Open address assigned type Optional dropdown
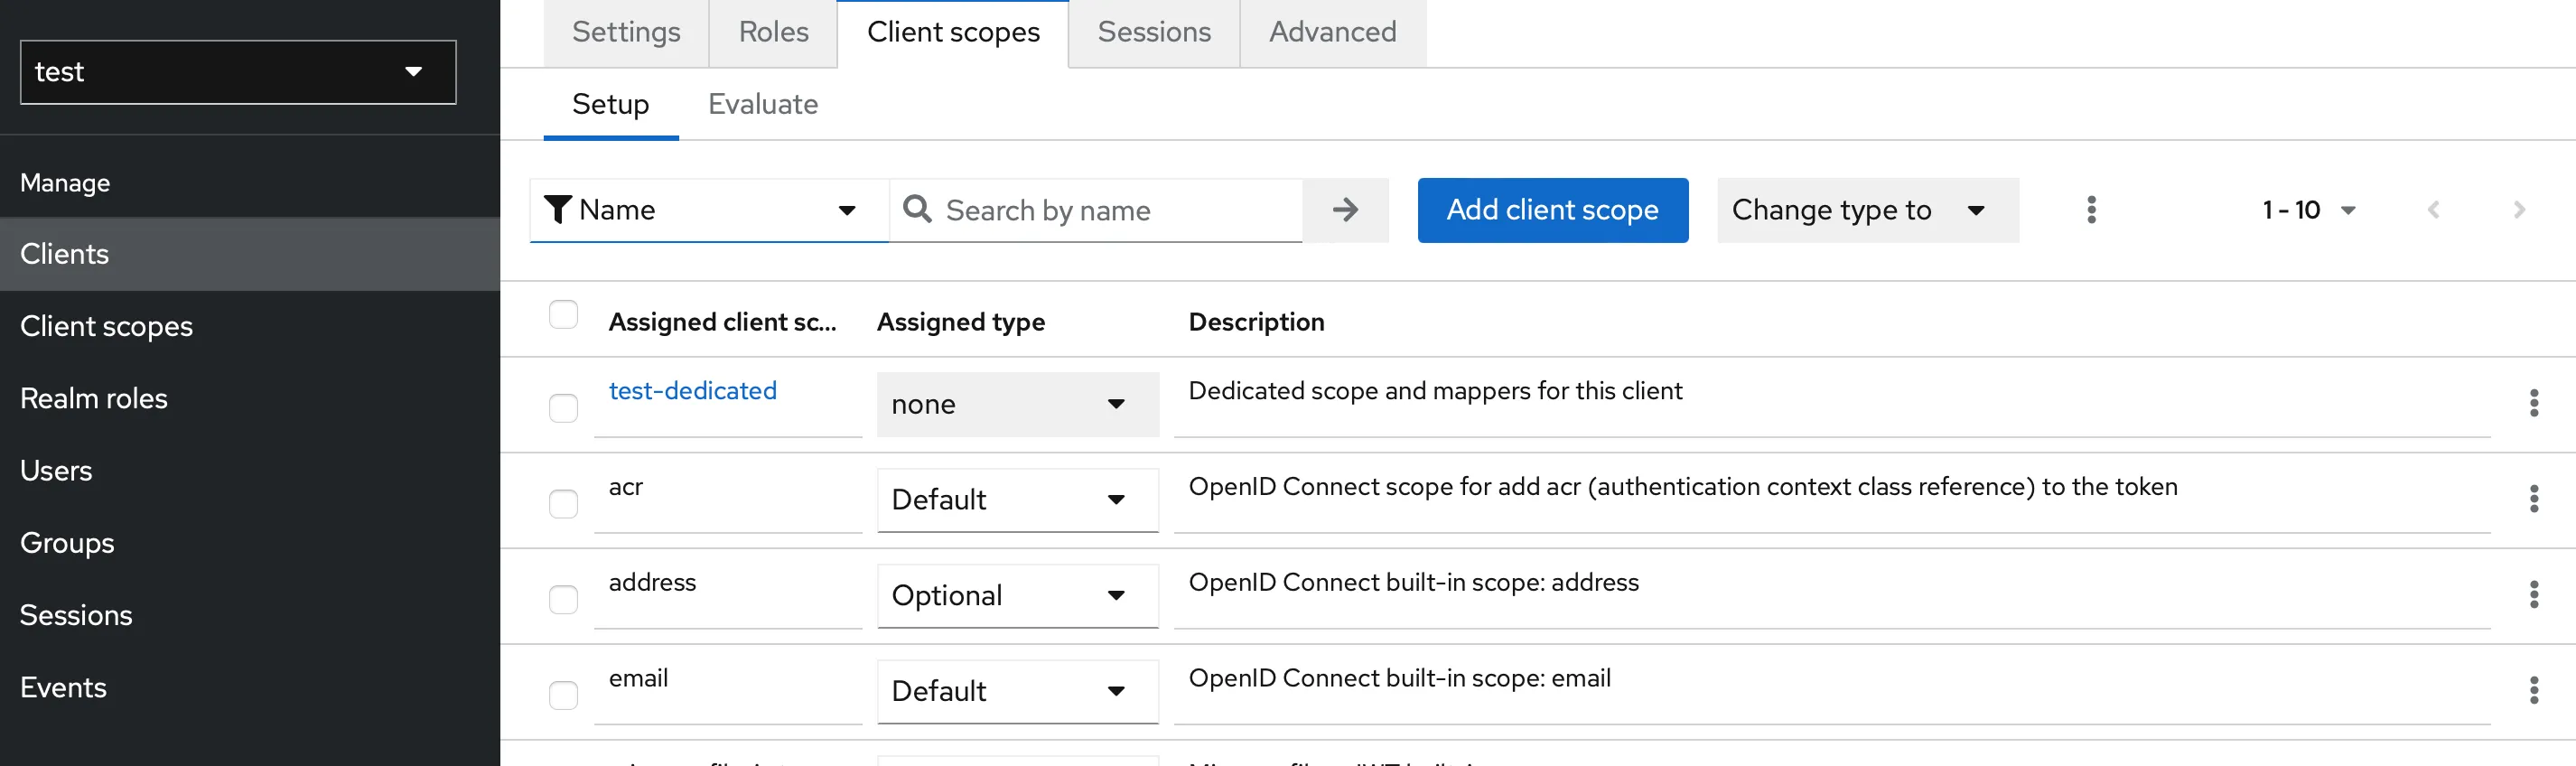Screen dimensions: 2576x766 point(1017,596)
